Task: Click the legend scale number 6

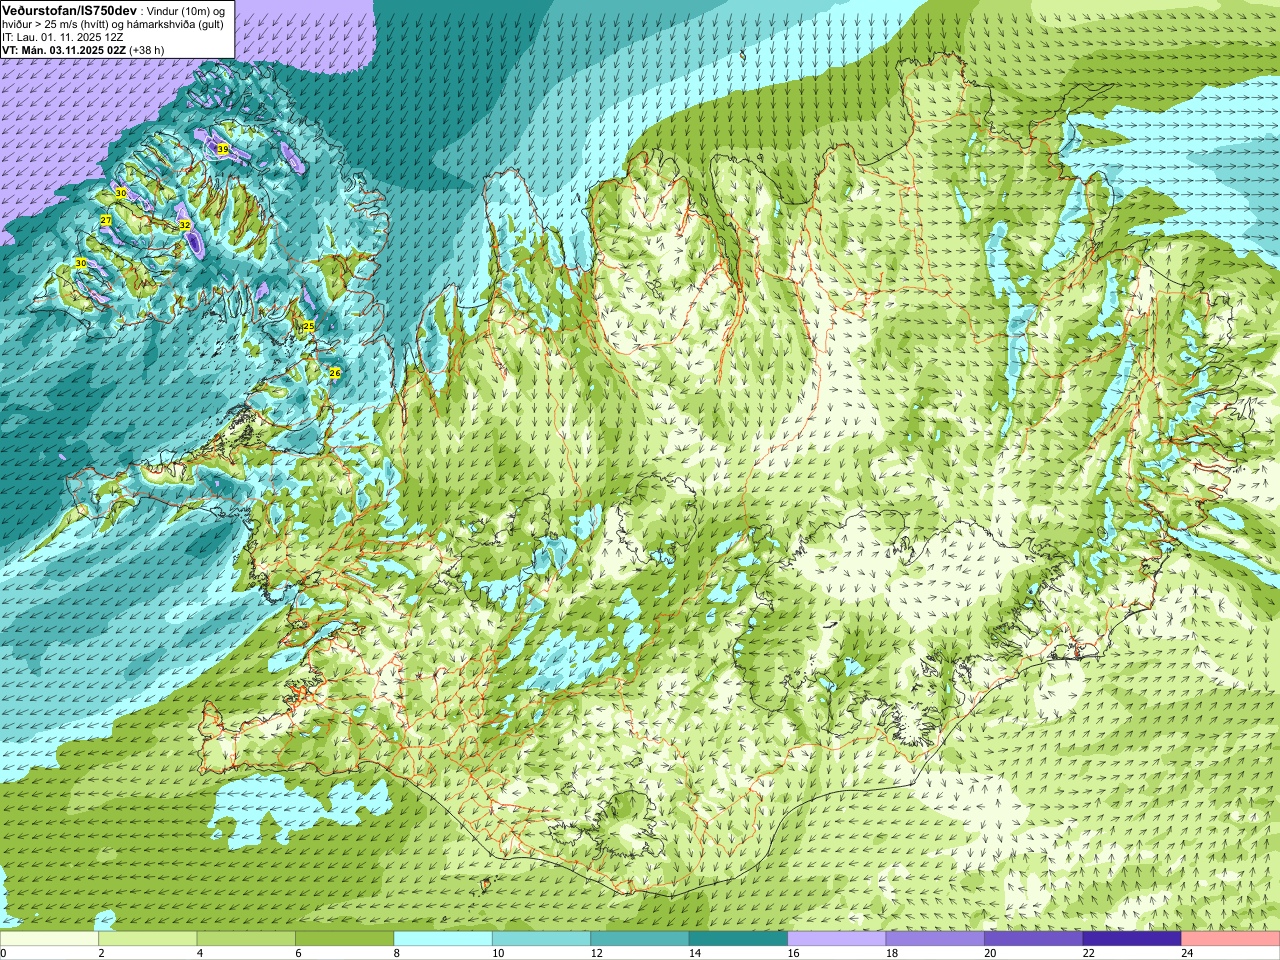Action: pyautogui.click(x=298, y=953)
